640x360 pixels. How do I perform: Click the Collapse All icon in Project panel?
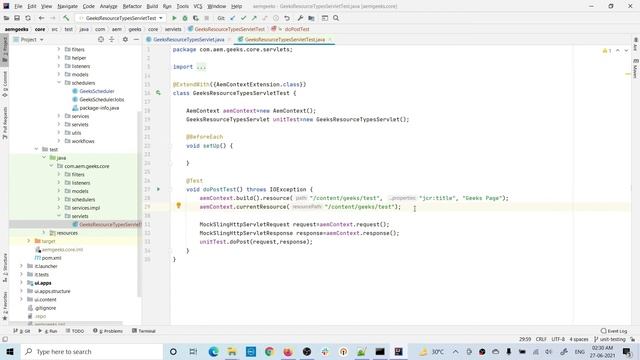pos(111,40)
